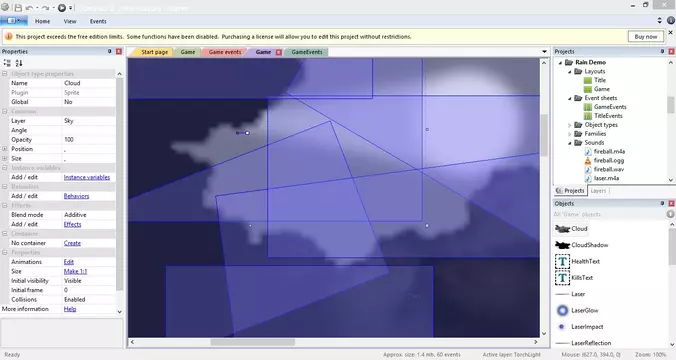This screenshot has height=360, width=676.
Task: Open the fireball.ogg sound file
Action: (x=609, y=160)
